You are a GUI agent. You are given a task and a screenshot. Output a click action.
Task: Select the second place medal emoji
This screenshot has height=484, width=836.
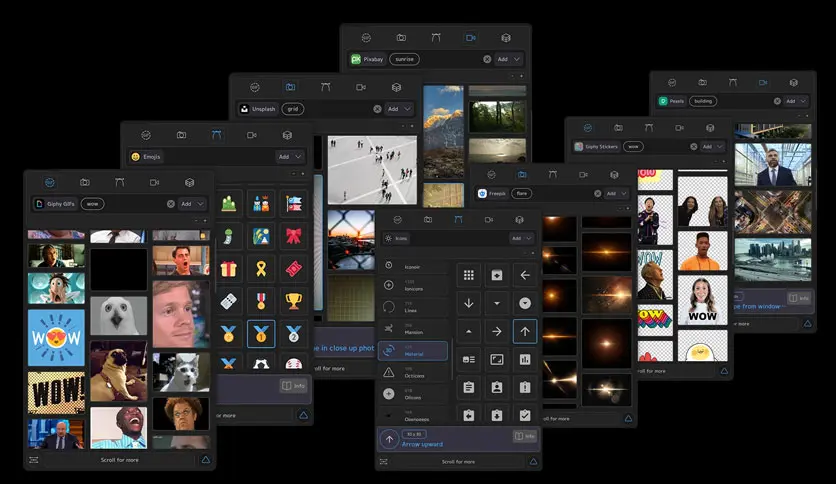293,334
